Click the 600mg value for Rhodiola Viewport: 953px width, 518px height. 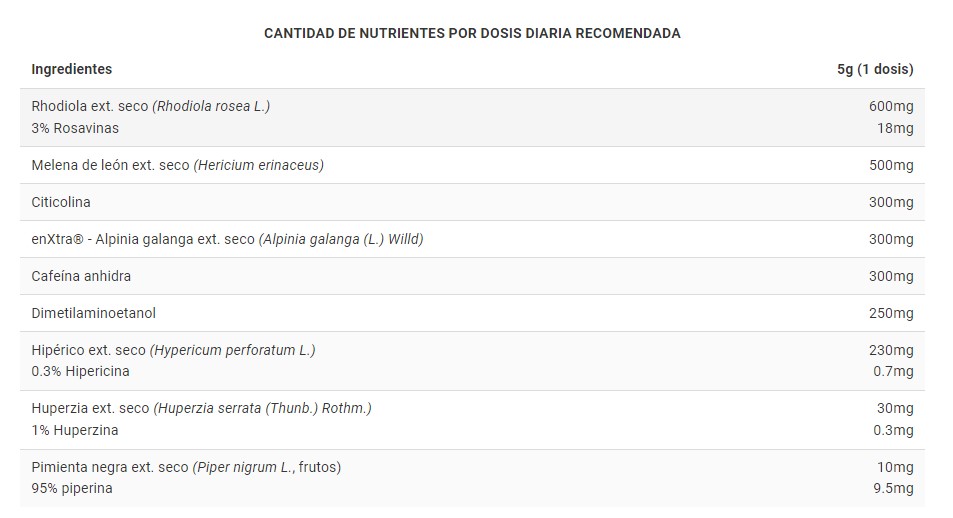pyautogui.click(x=891, y=106)
